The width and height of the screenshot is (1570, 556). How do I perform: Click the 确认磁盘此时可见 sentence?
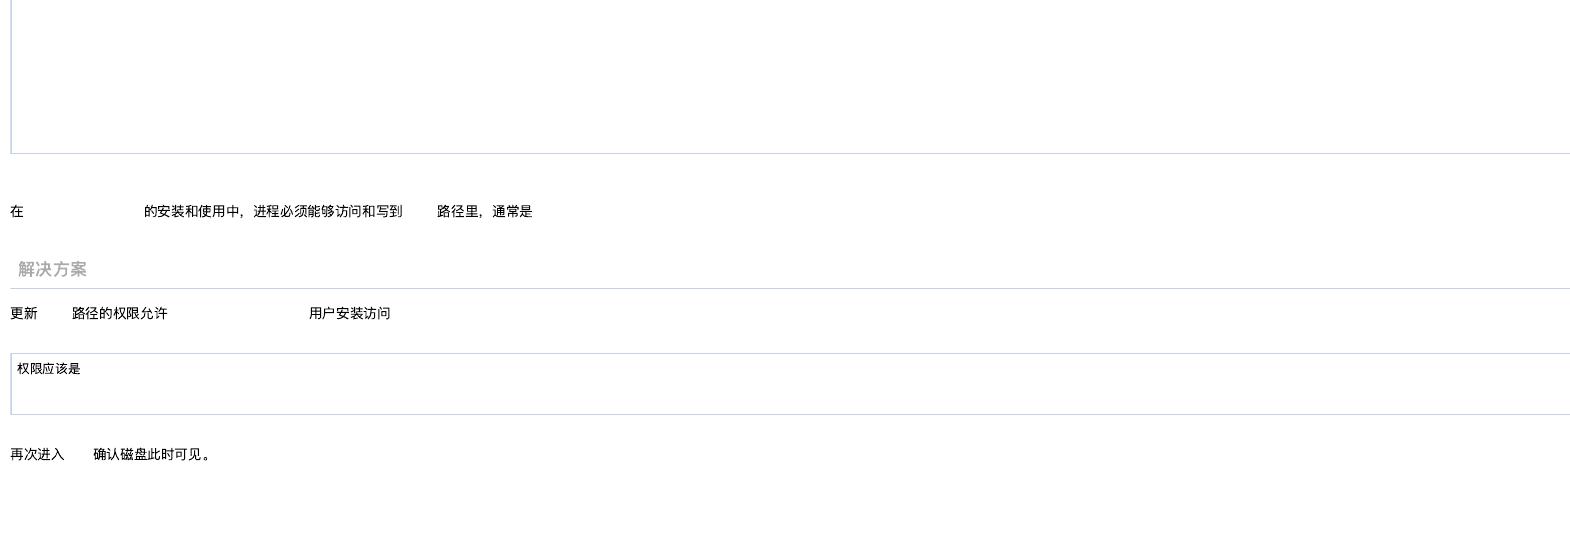pyautogui.click(x=148, y=454)
